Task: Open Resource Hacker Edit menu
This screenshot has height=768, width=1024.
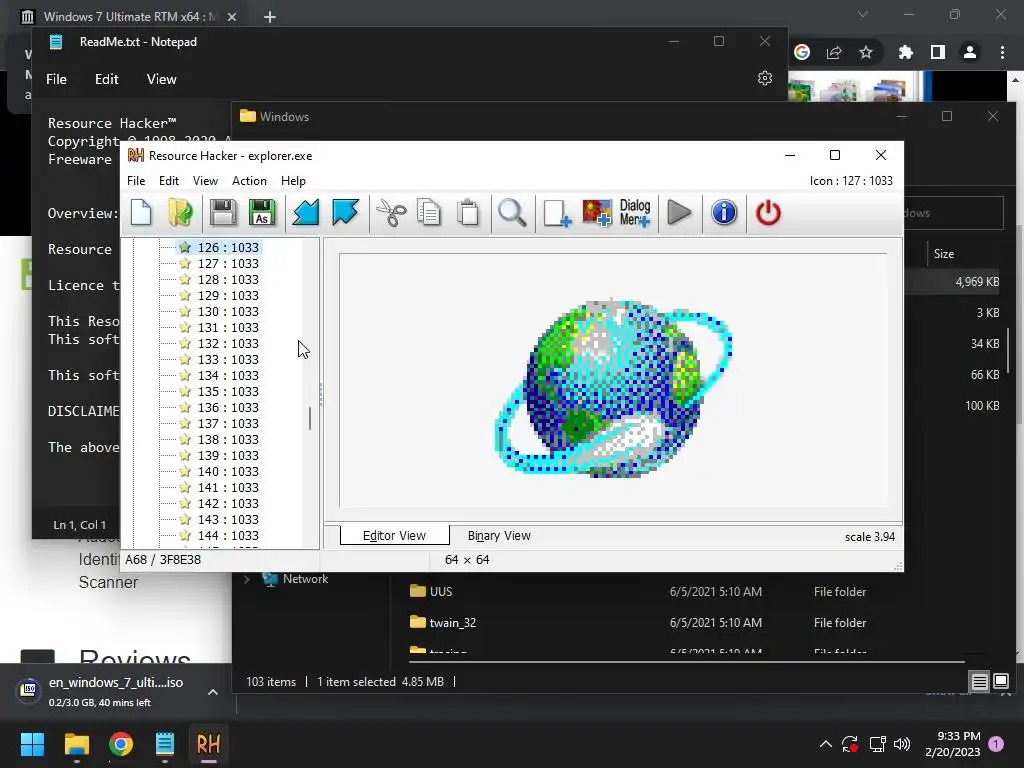Action: (x=168, y=181)
